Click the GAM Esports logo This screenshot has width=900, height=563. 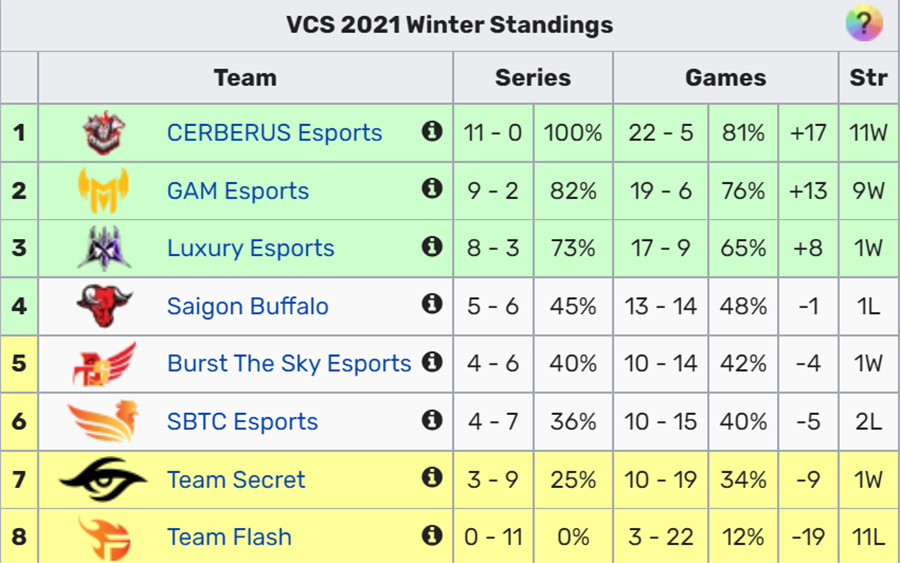(x=104, y=191)
